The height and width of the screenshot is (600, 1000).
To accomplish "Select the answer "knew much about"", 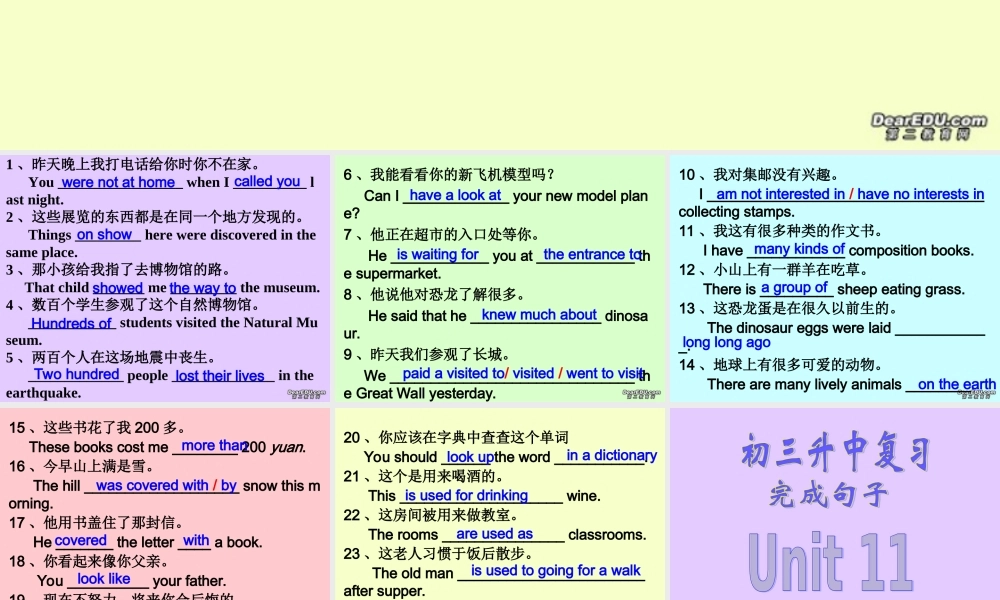I will pyautogui.click(x=539, y=314).
